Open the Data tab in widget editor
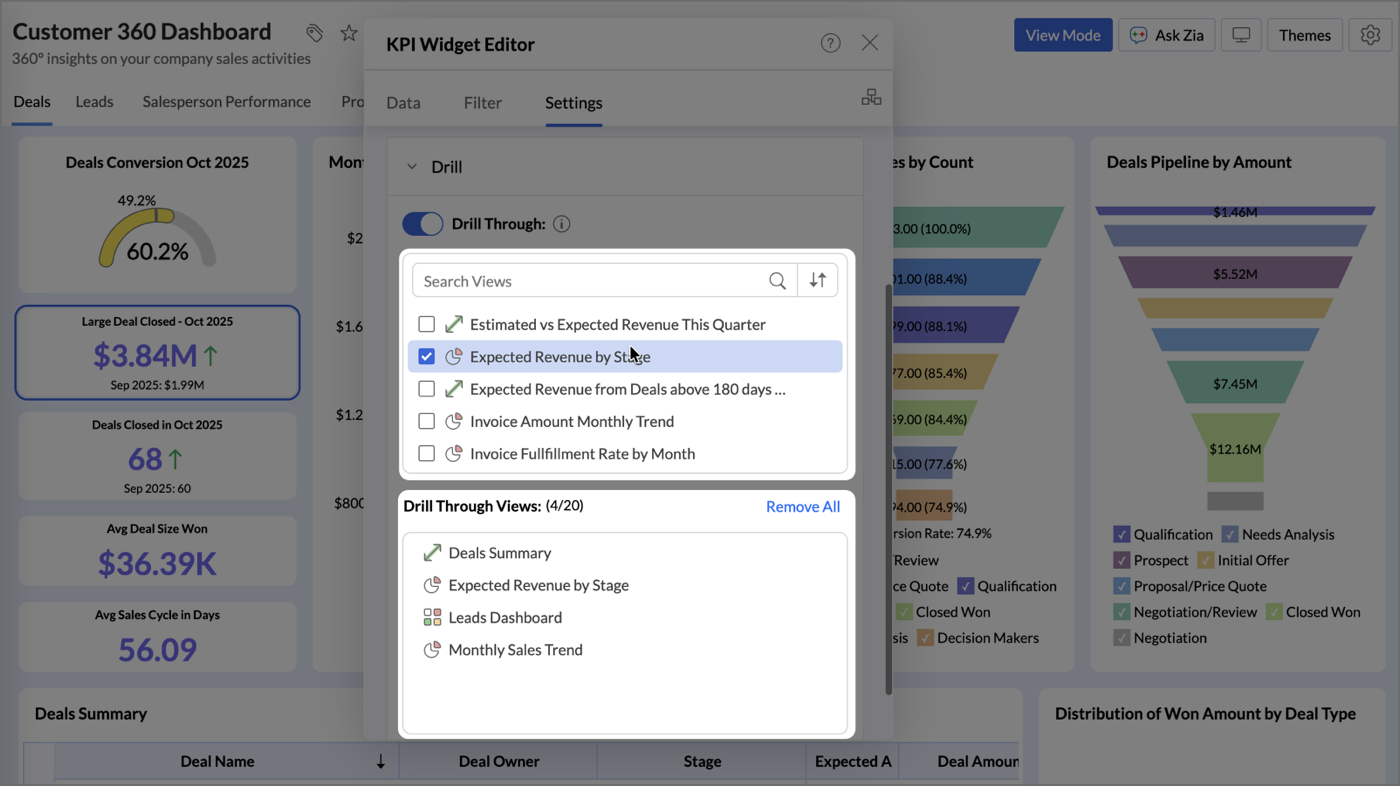The height and width of the screenshot is (786, 1400). (x=403, y=103)
